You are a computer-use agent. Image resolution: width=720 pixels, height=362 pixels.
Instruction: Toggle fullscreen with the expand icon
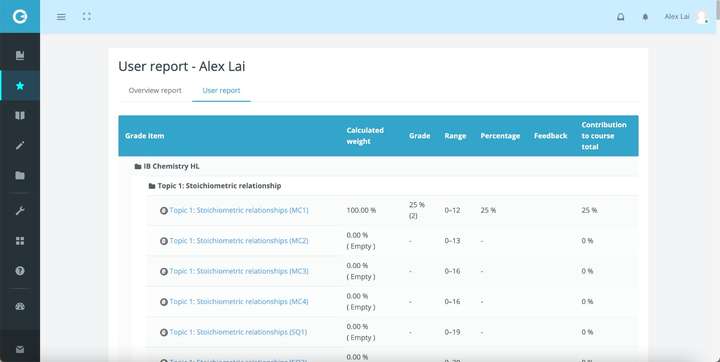[x=87, y=17]
